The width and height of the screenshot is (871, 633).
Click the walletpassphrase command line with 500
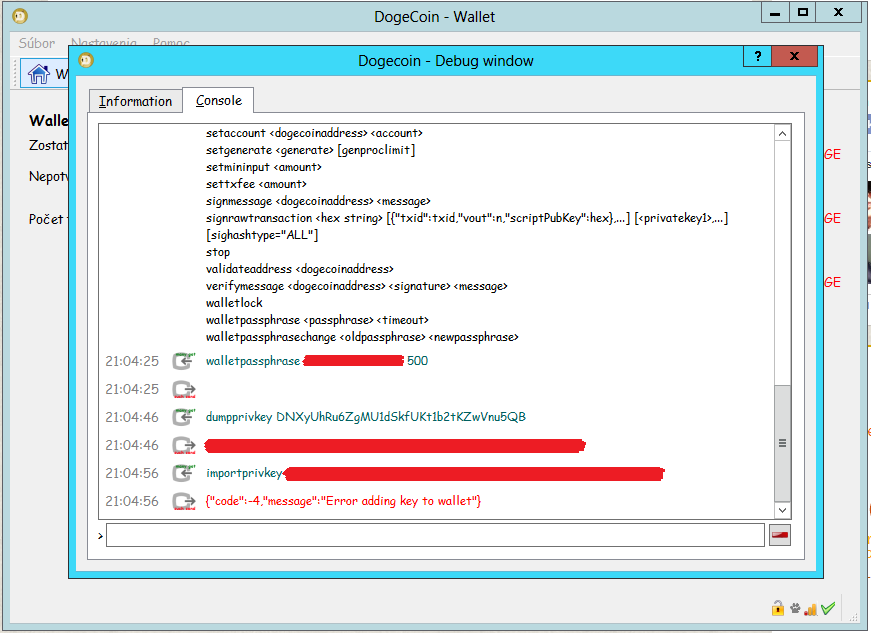click(x=317, y=361)
